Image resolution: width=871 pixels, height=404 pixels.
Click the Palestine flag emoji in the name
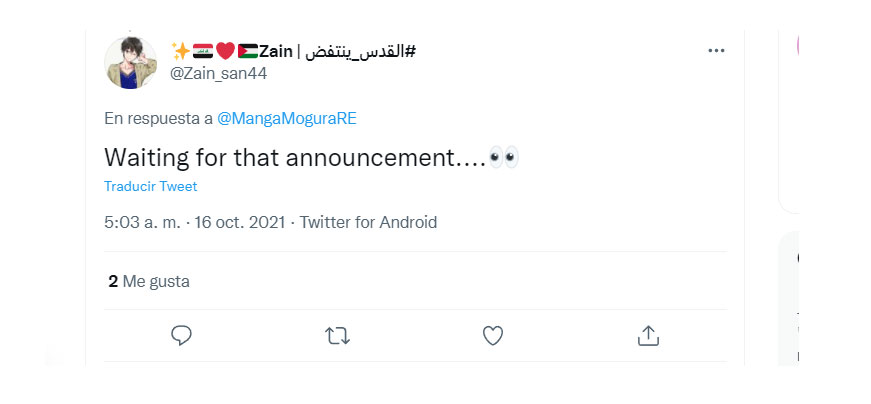[x=247, y=51]
